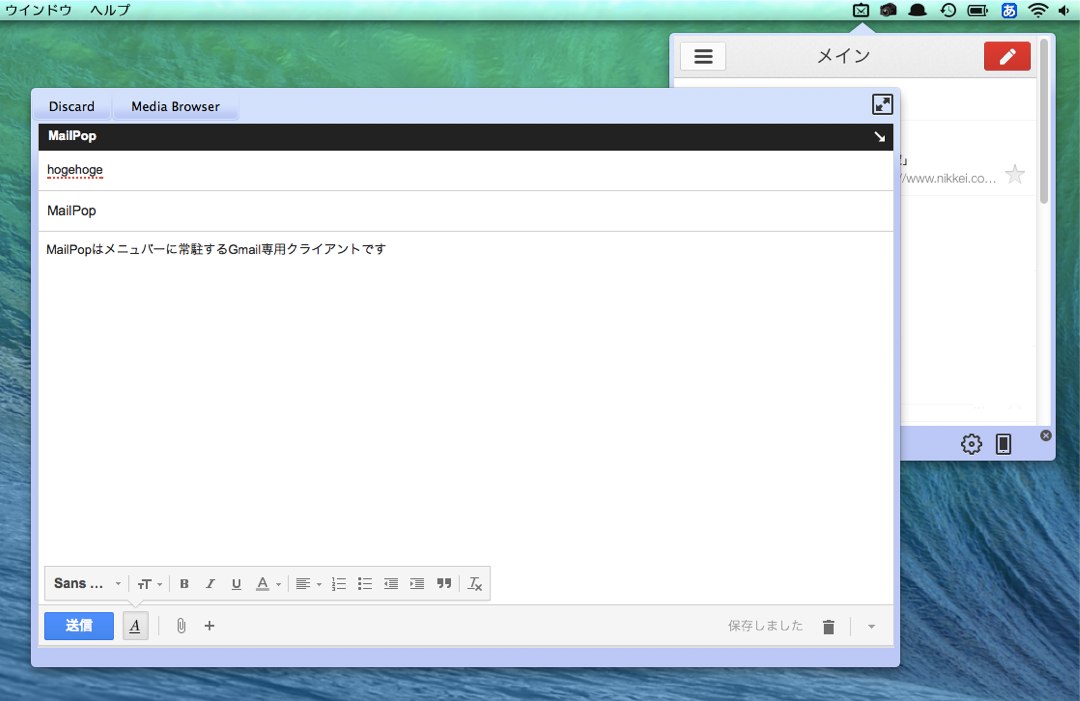This screenshot has height=701, width=1080.
Task: Close the MailPop panel with x
Action: click(1046, 435)
